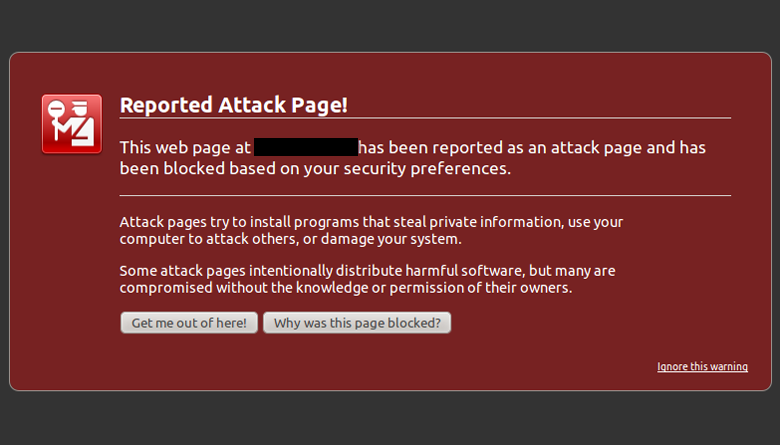Open "Why was this page blocked?" explanation
Screen dimensions: 780x445
click(357, 323)
